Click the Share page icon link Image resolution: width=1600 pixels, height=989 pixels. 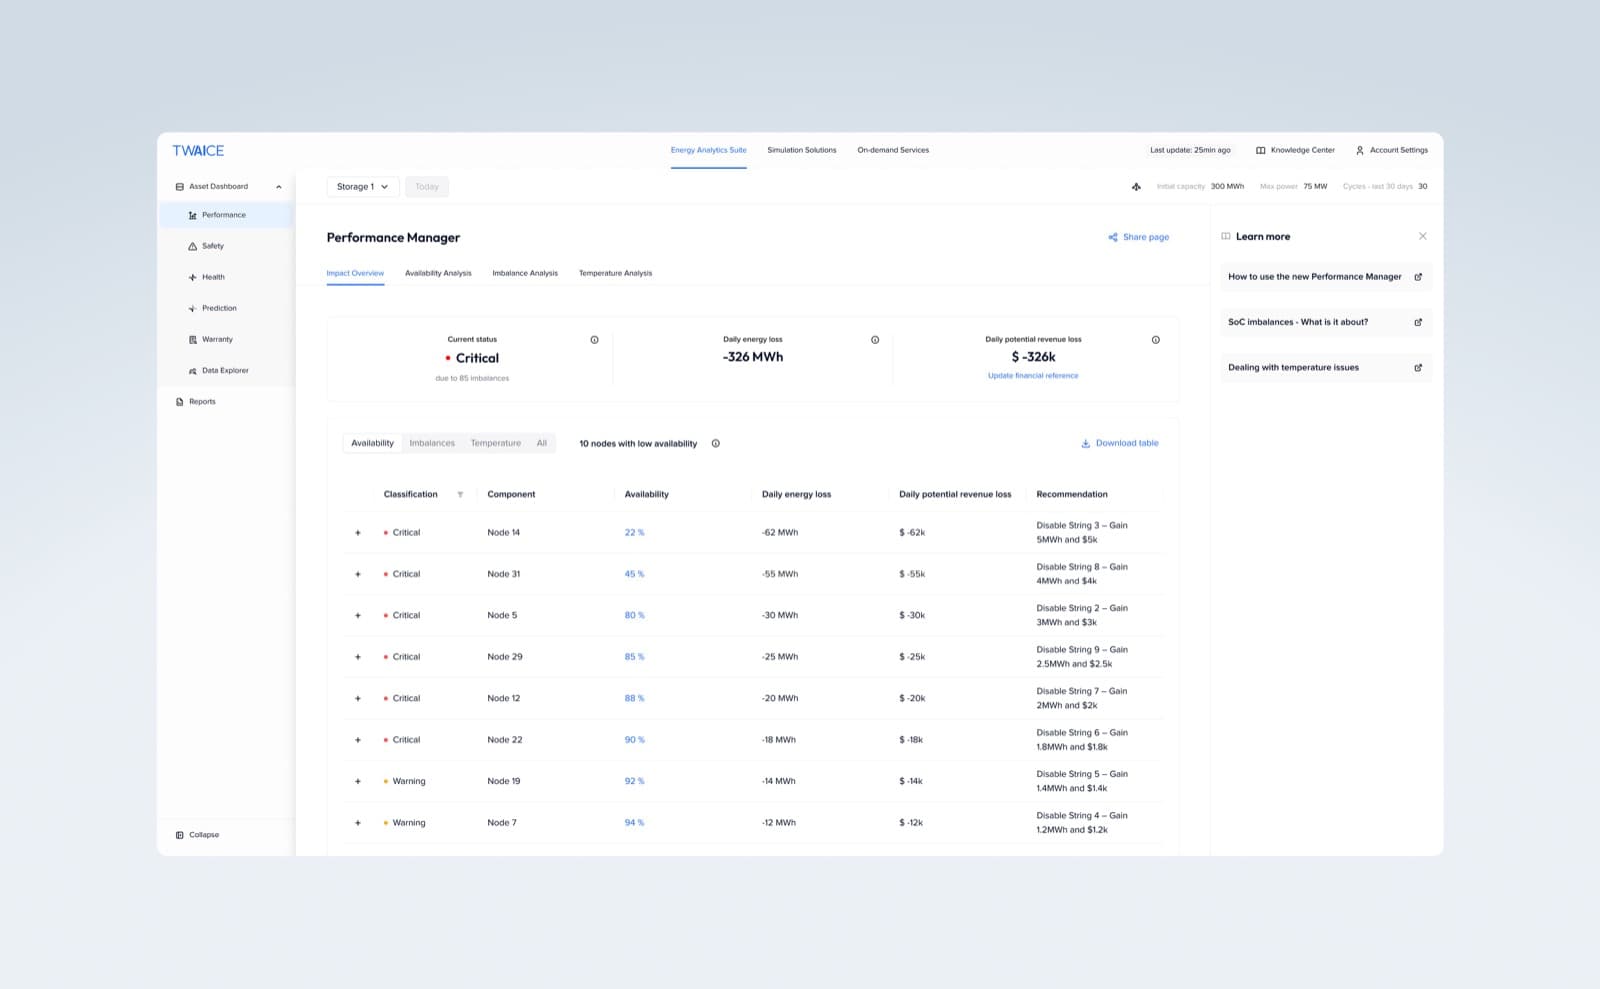click(1138, 237)
